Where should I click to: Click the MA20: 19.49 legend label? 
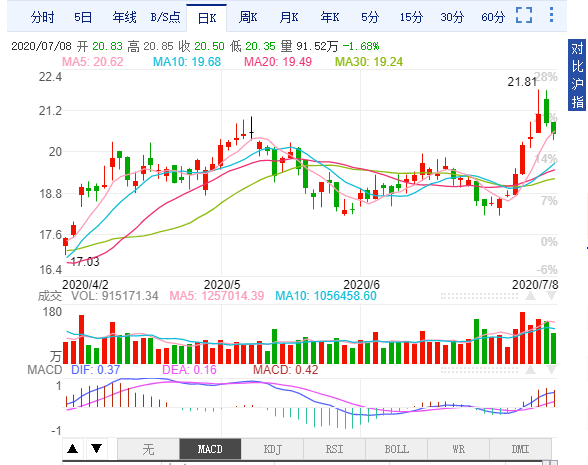[278, 62]
